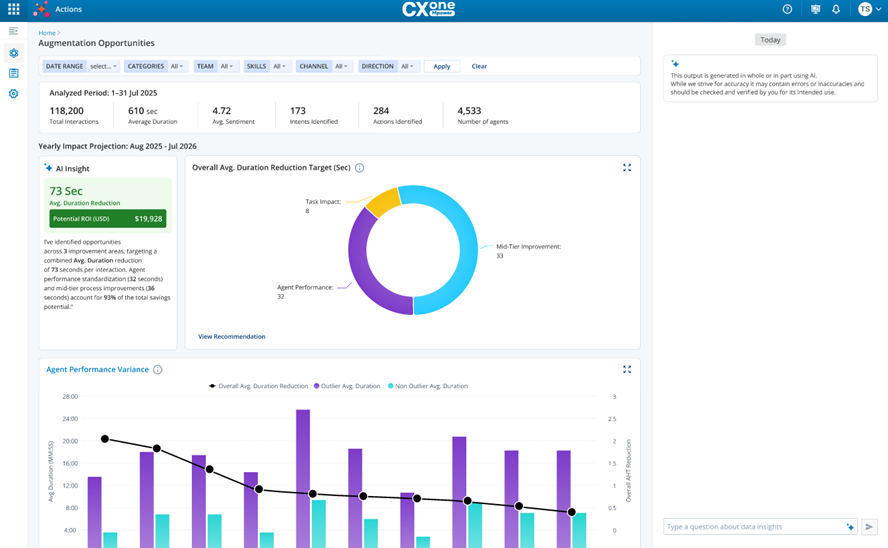Expand the Categories filter dropdown

pos(176,67)
